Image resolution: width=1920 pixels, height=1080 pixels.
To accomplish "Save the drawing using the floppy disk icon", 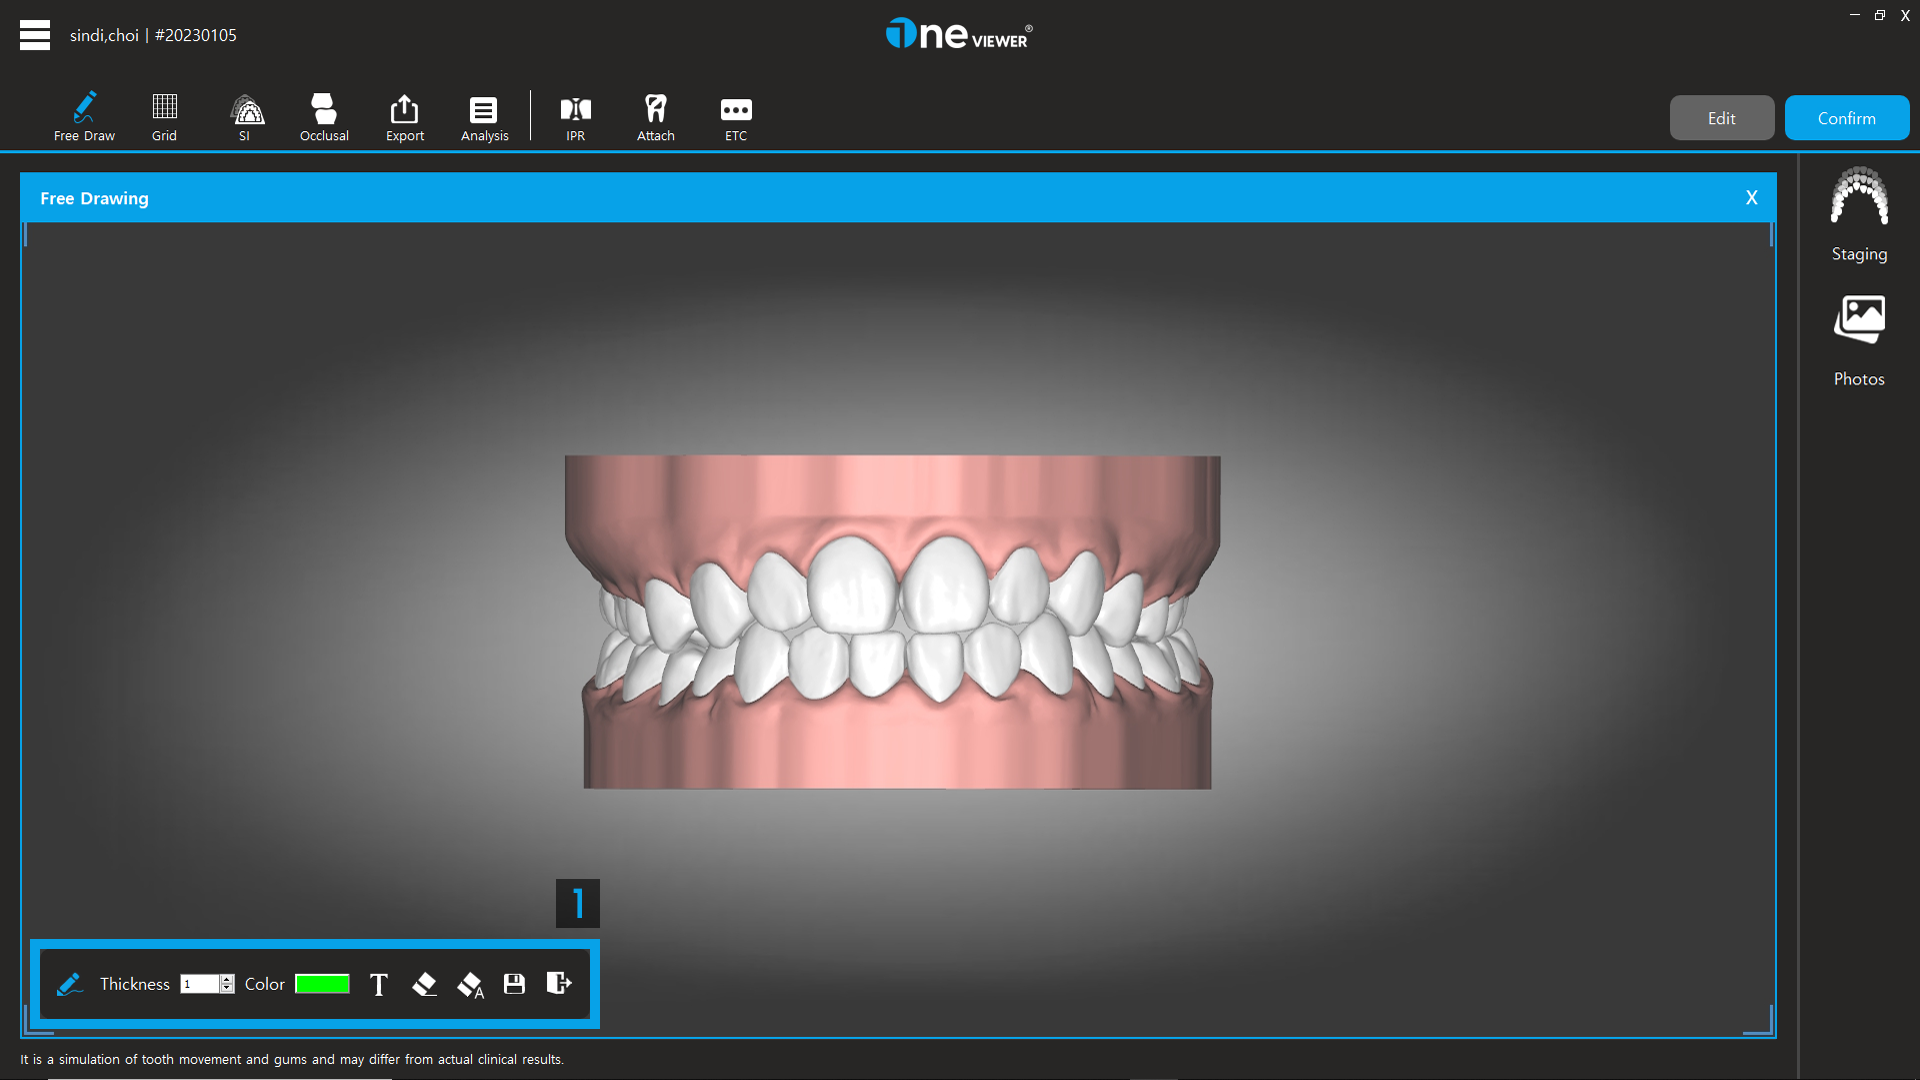I will pyautogui.click(x=514, y=984).
